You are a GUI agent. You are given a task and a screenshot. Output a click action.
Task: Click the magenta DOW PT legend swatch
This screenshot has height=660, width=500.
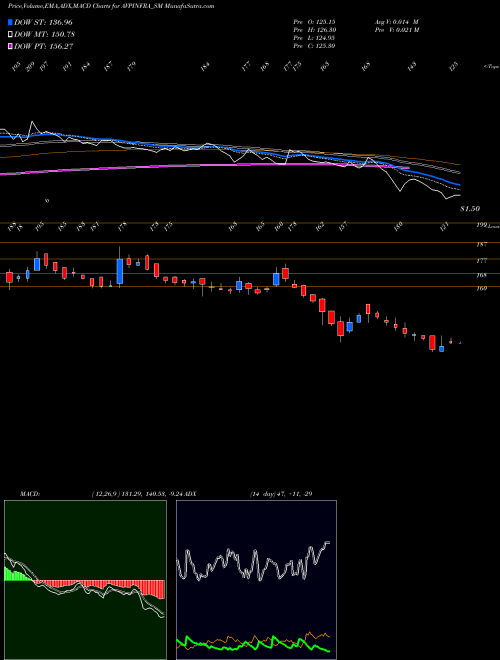pyautogui.click(x=10, y=46)
